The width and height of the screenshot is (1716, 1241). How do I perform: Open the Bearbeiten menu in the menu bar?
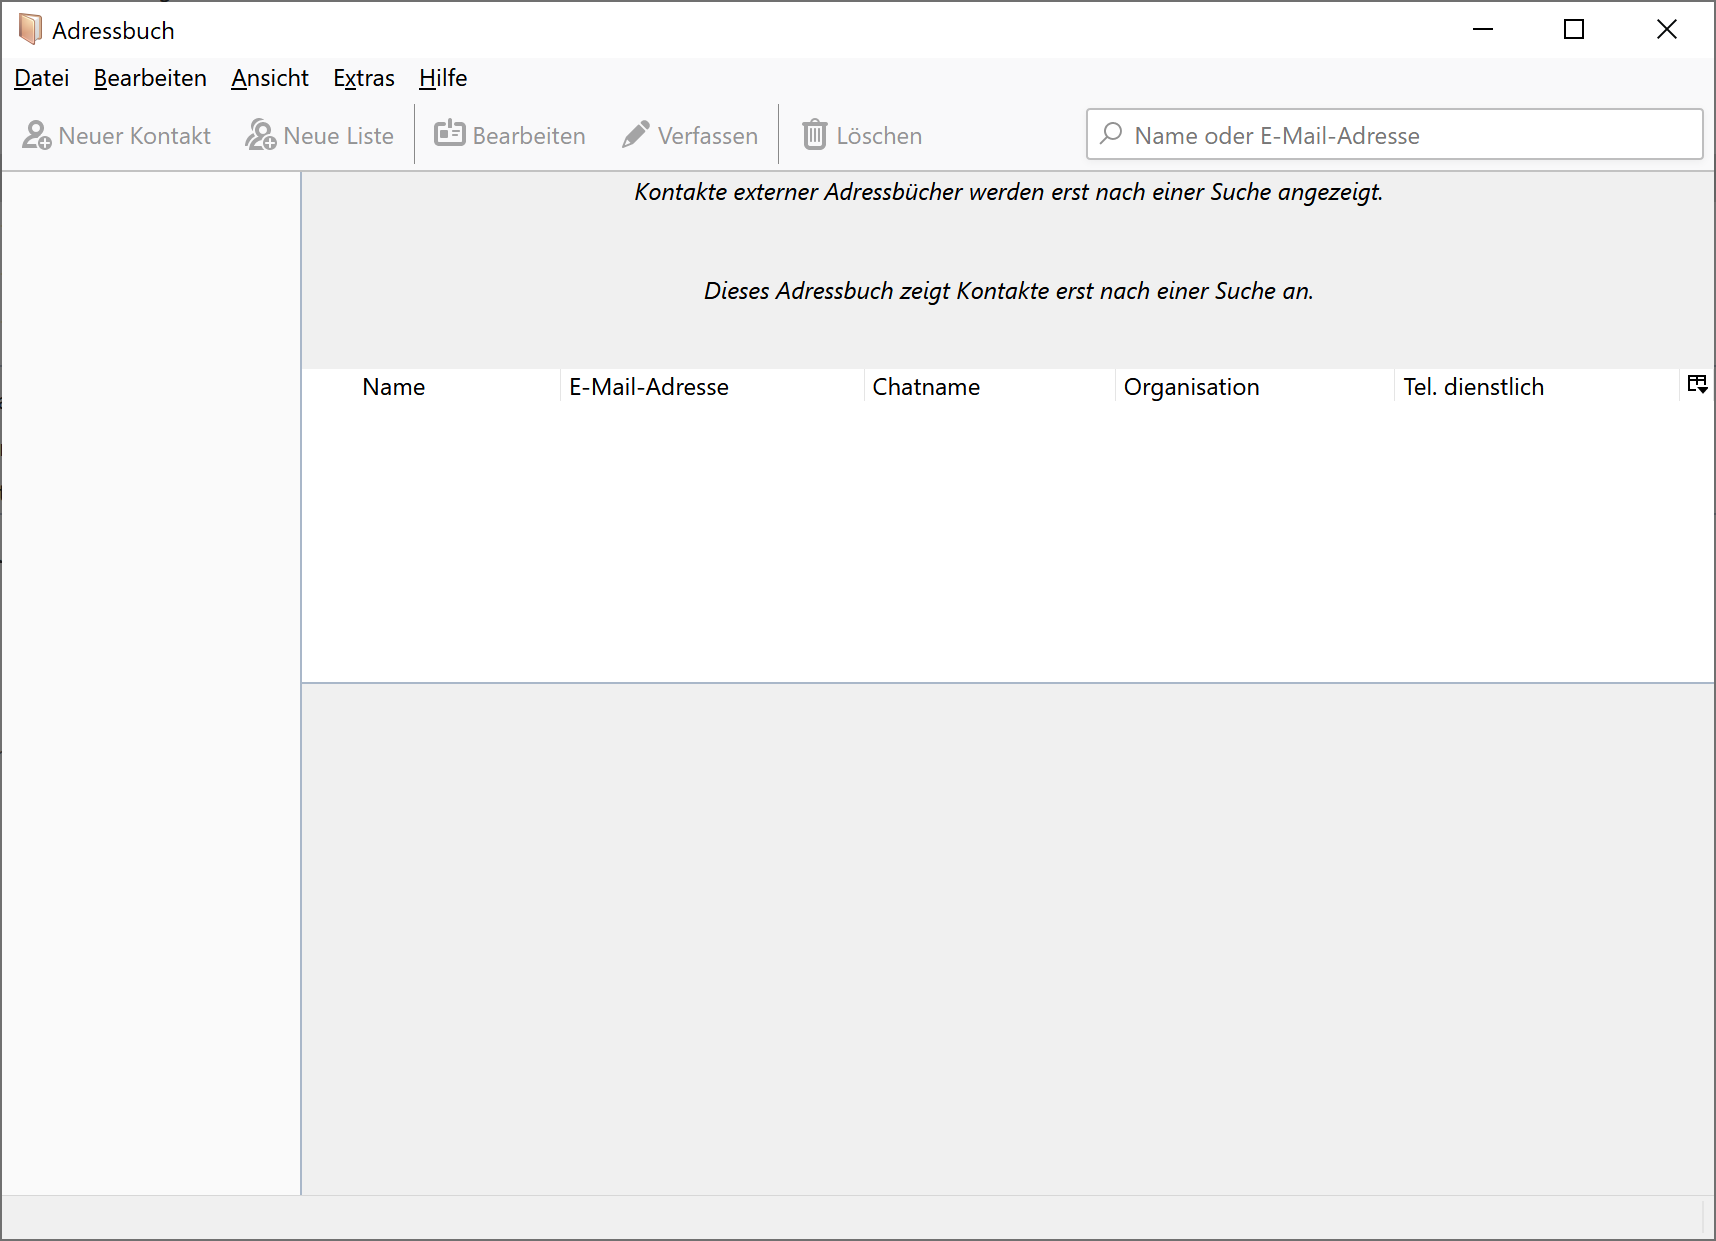click(x=150, y=78)
